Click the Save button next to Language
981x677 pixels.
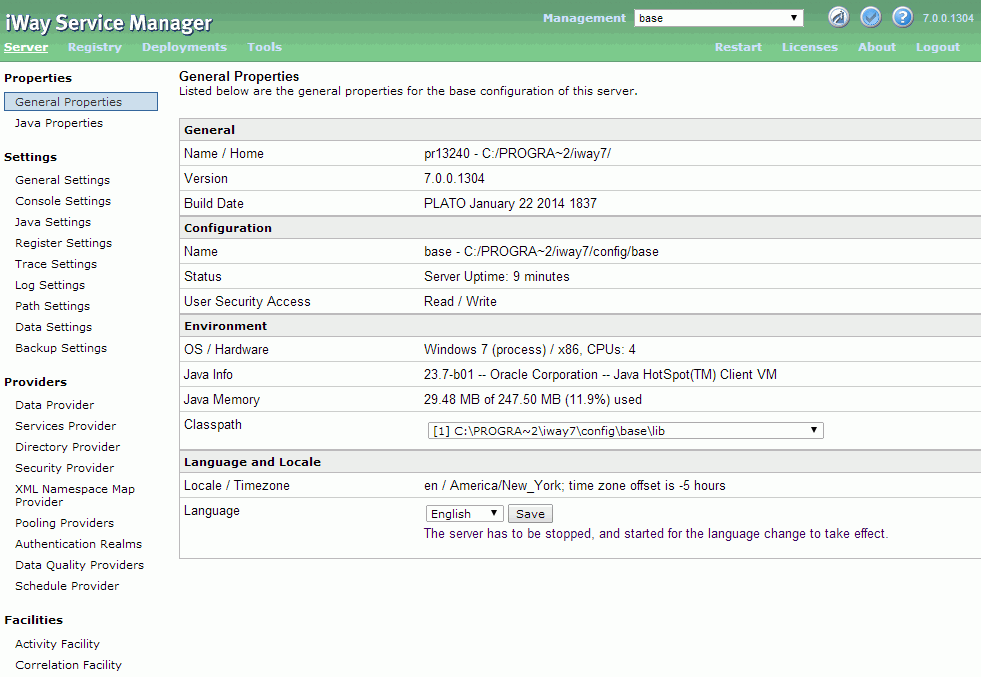[x=530, y=514]
